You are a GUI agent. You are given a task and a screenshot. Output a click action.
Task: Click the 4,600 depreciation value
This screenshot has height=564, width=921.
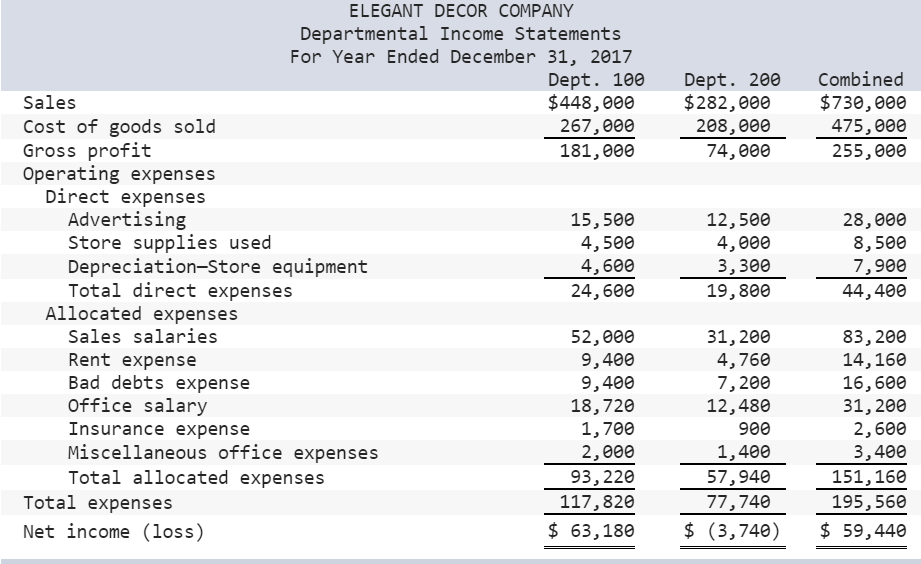(608, 266)
